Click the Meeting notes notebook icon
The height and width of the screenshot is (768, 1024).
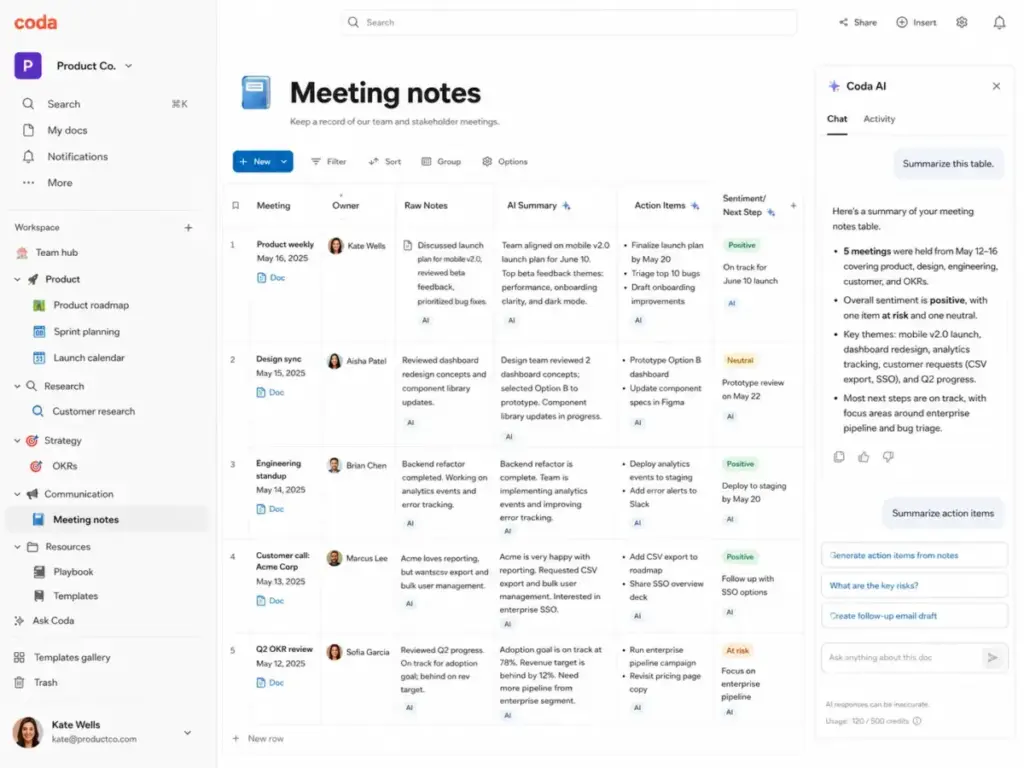coord(256,92)
